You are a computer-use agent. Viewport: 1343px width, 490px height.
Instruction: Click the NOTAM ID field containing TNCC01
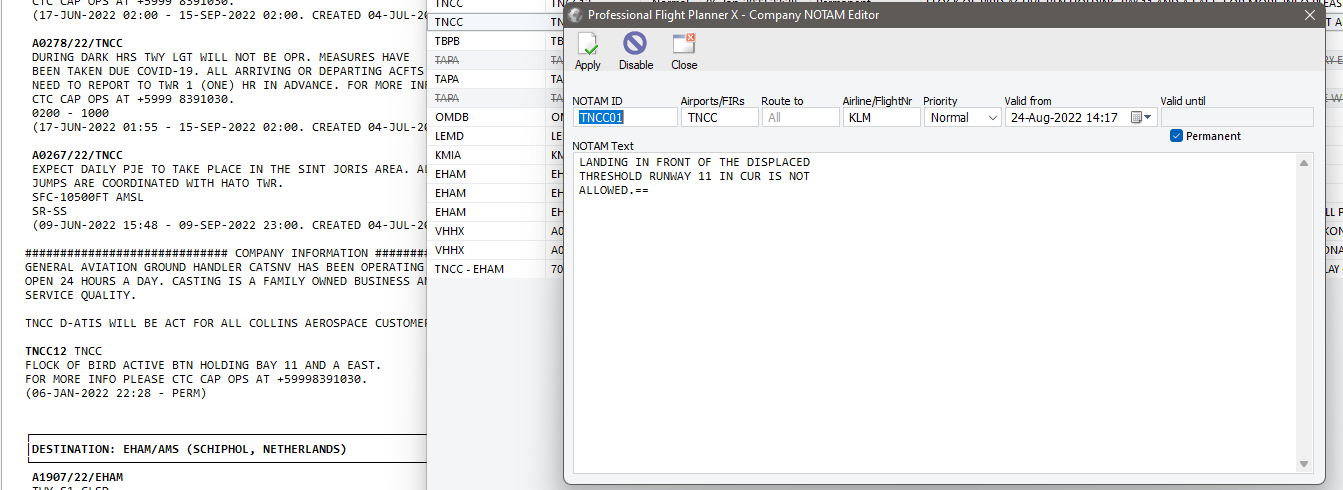[625, 117]
